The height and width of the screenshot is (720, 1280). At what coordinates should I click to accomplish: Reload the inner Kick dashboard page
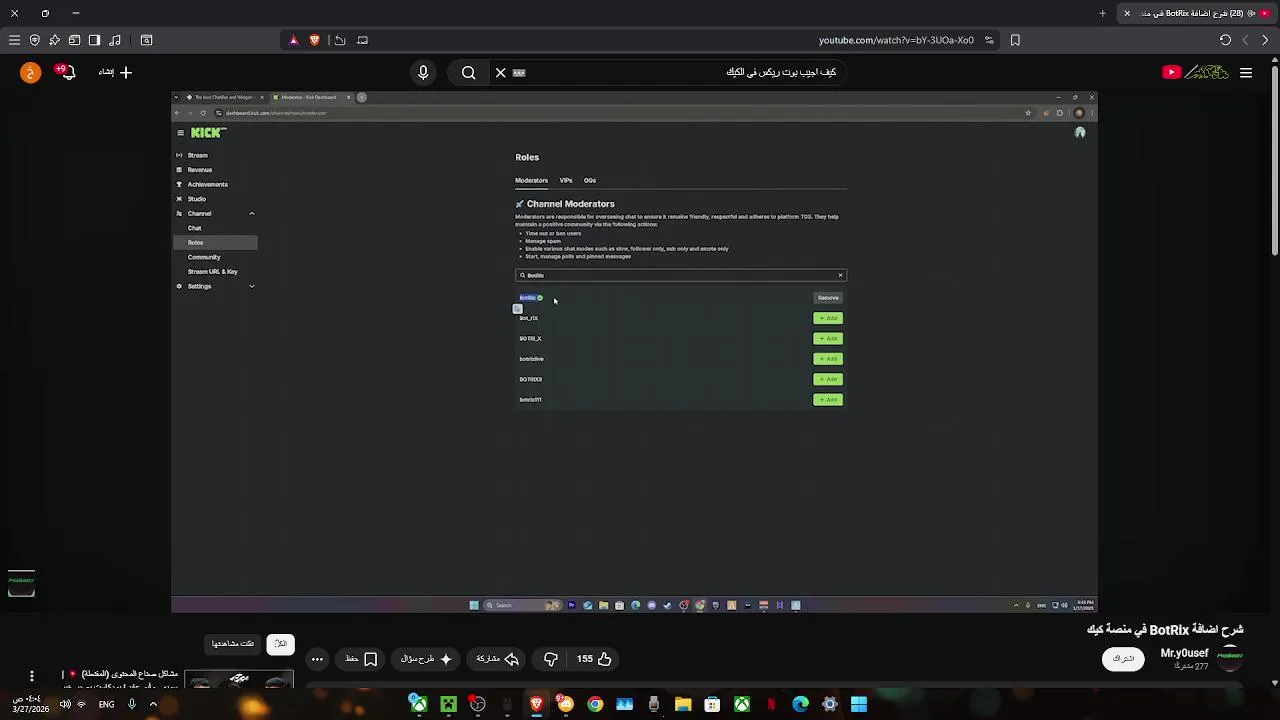point(203,113)
